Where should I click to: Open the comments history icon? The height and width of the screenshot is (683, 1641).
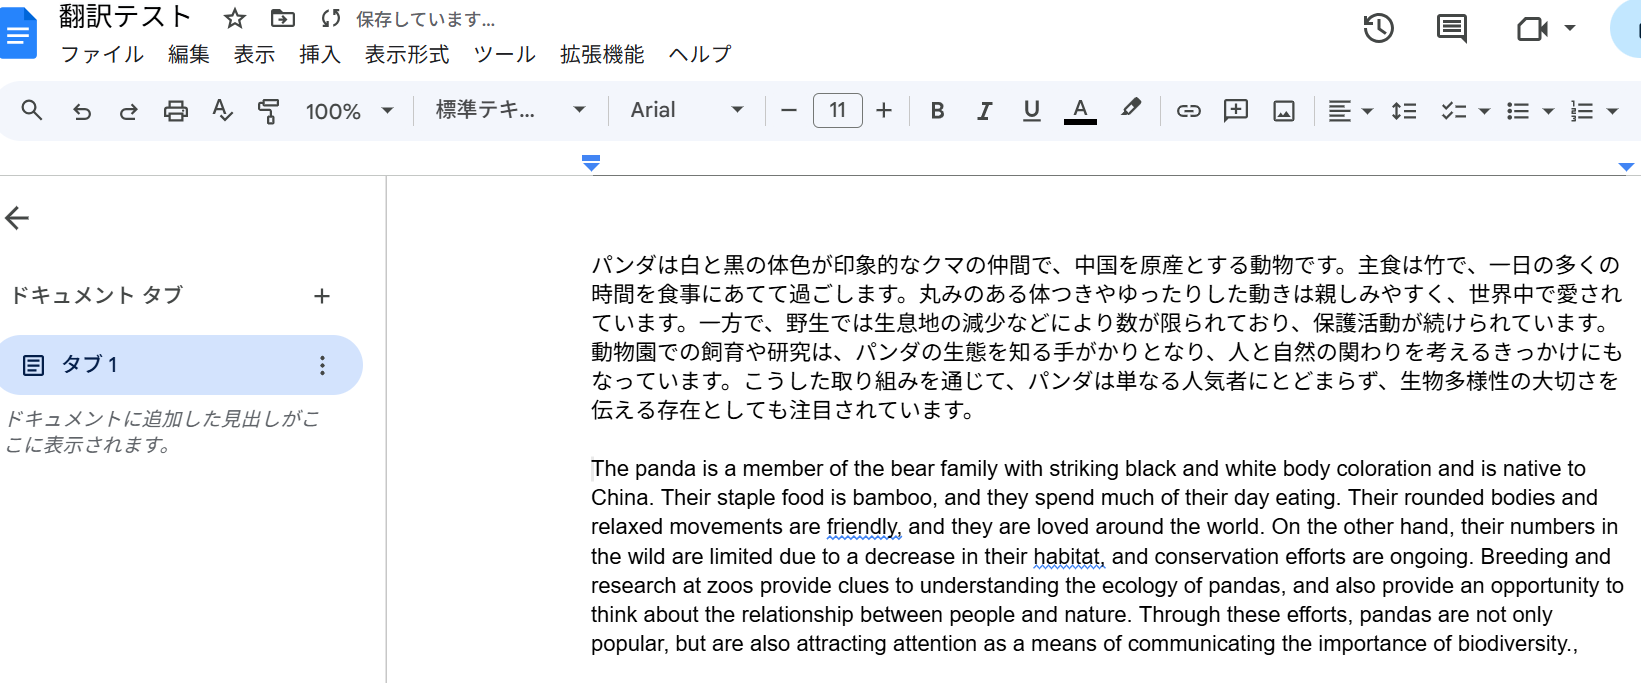pyautogui.click(x=1451, y=28)
